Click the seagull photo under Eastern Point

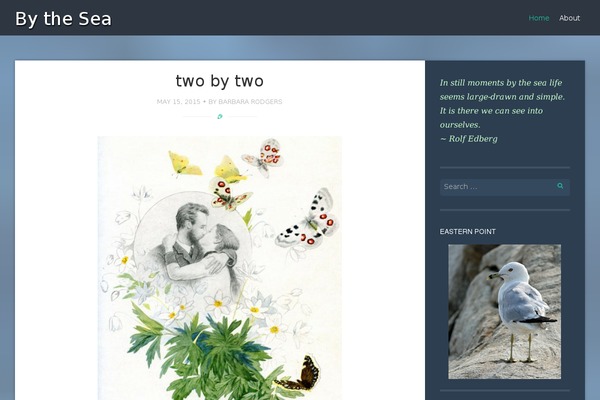tap(505, 312)
